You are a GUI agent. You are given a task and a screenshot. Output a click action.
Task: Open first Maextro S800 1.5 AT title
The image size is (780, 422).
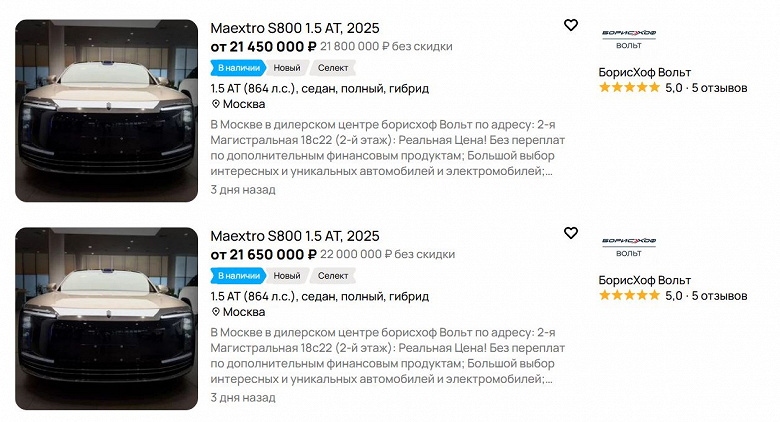click(295, 28)
